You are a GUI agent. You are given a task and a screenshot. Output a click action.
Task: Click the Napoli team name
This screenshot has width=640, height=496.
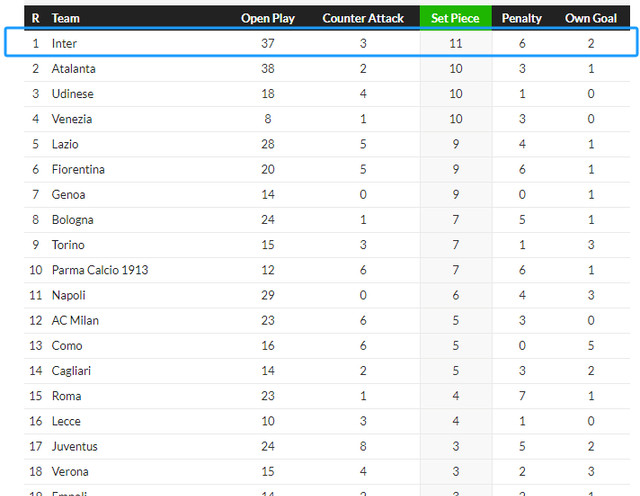(69, 295)
